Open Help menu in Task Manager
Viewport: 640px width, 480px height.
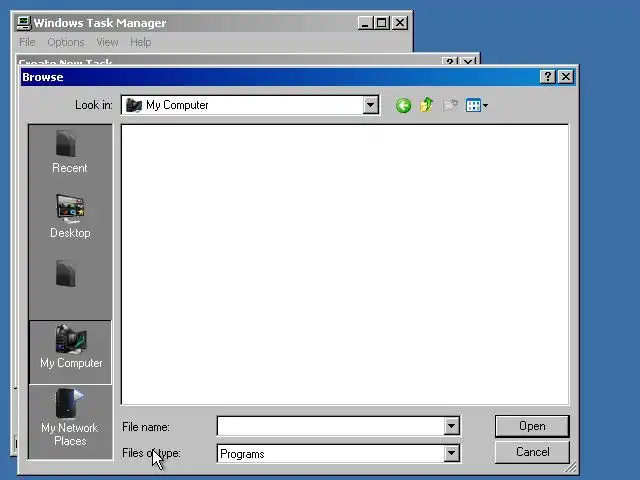140,42
